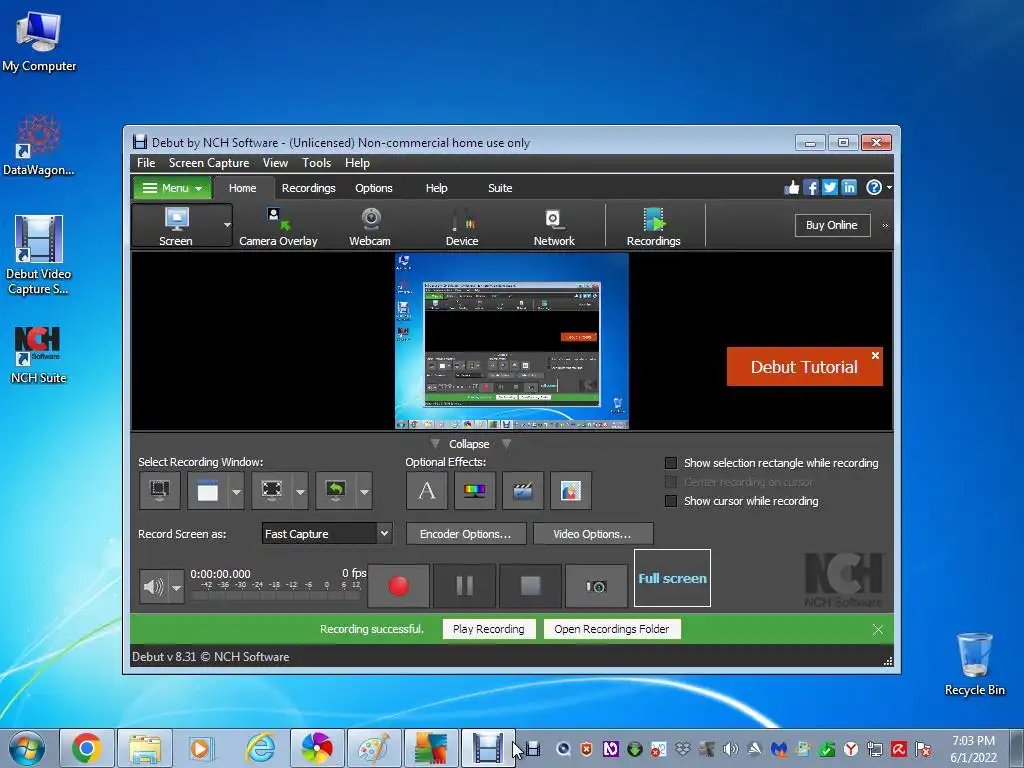The width and height of the screenshot is (1024, 768).
Task: Enable Show selection rectangle while recording
Action: (671, 463)
